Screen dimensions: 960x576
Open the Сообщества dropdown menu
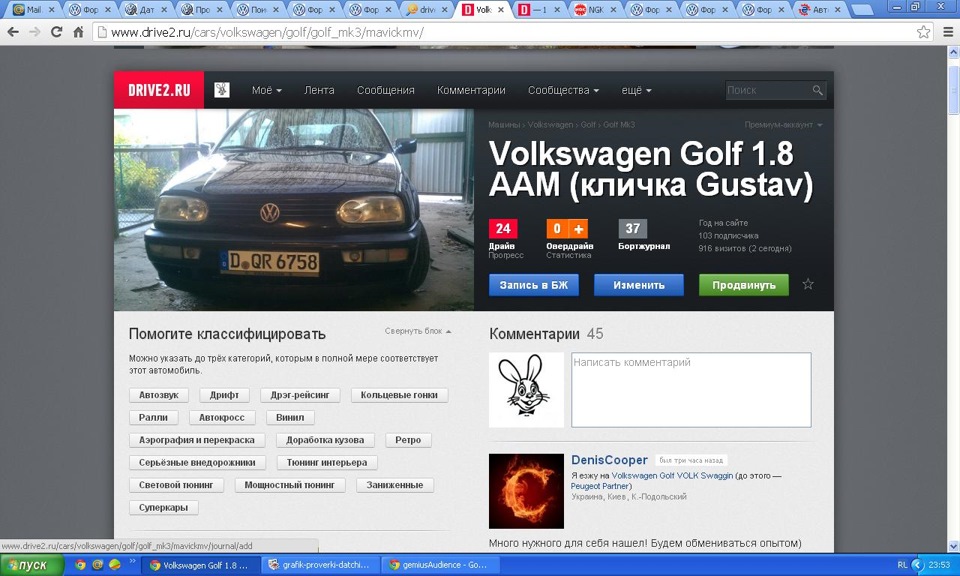coord(563,90)
